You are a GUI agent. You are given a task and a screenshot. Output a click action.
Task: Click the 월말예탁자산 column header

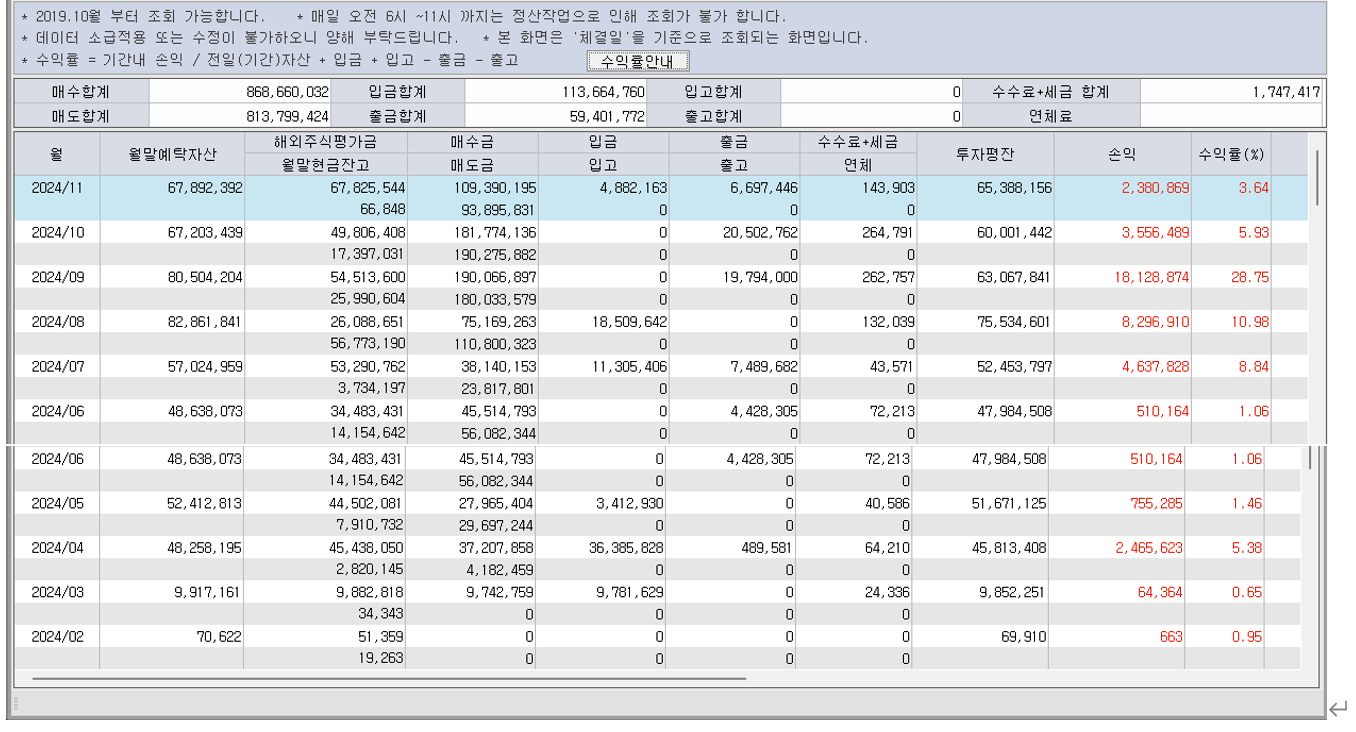tap(172, 154)
